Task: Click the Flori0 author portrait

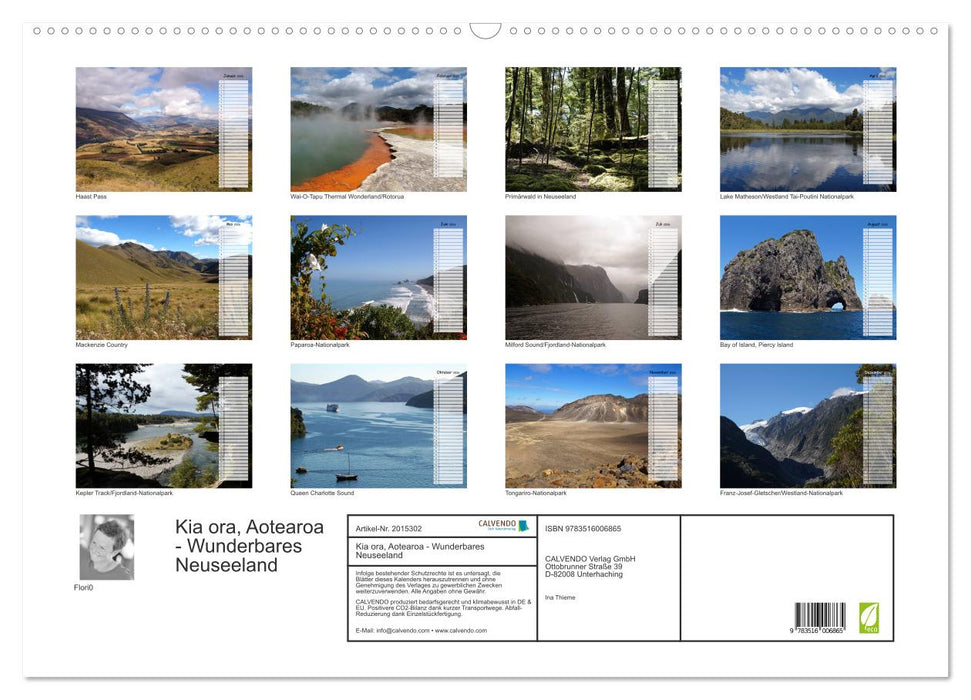Action: (107, 545)
